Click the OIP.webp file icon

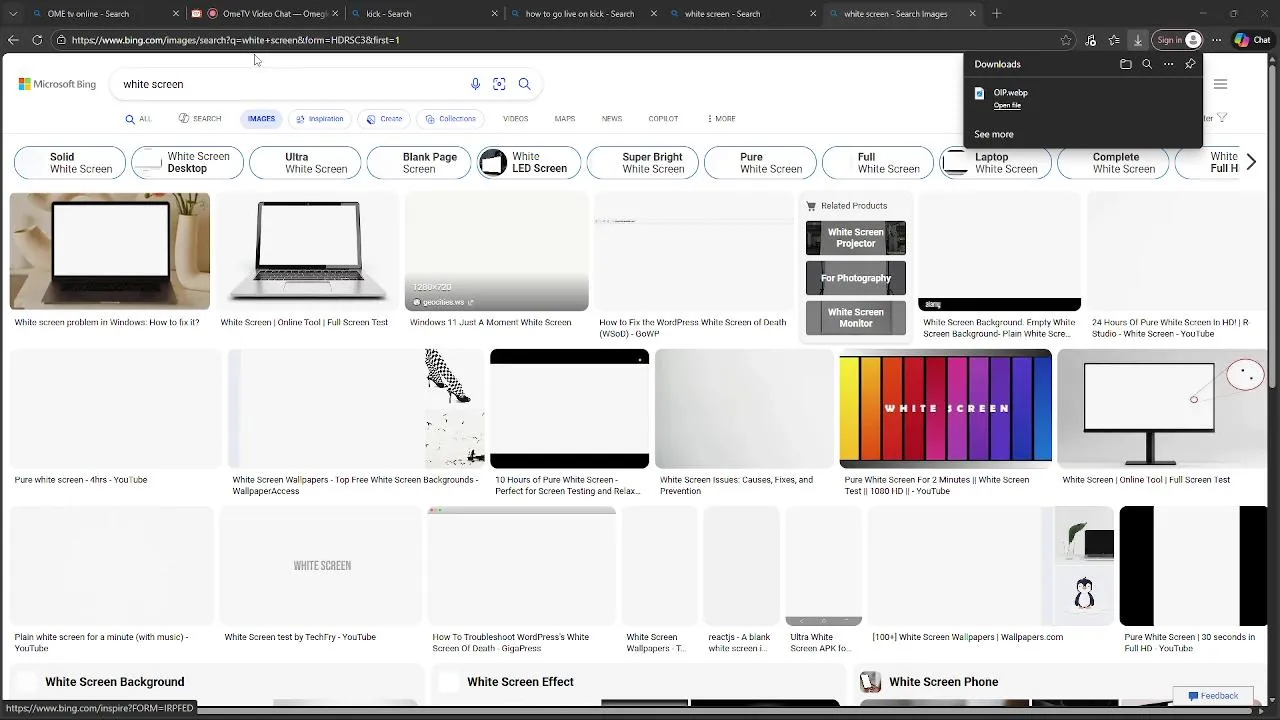980,93
